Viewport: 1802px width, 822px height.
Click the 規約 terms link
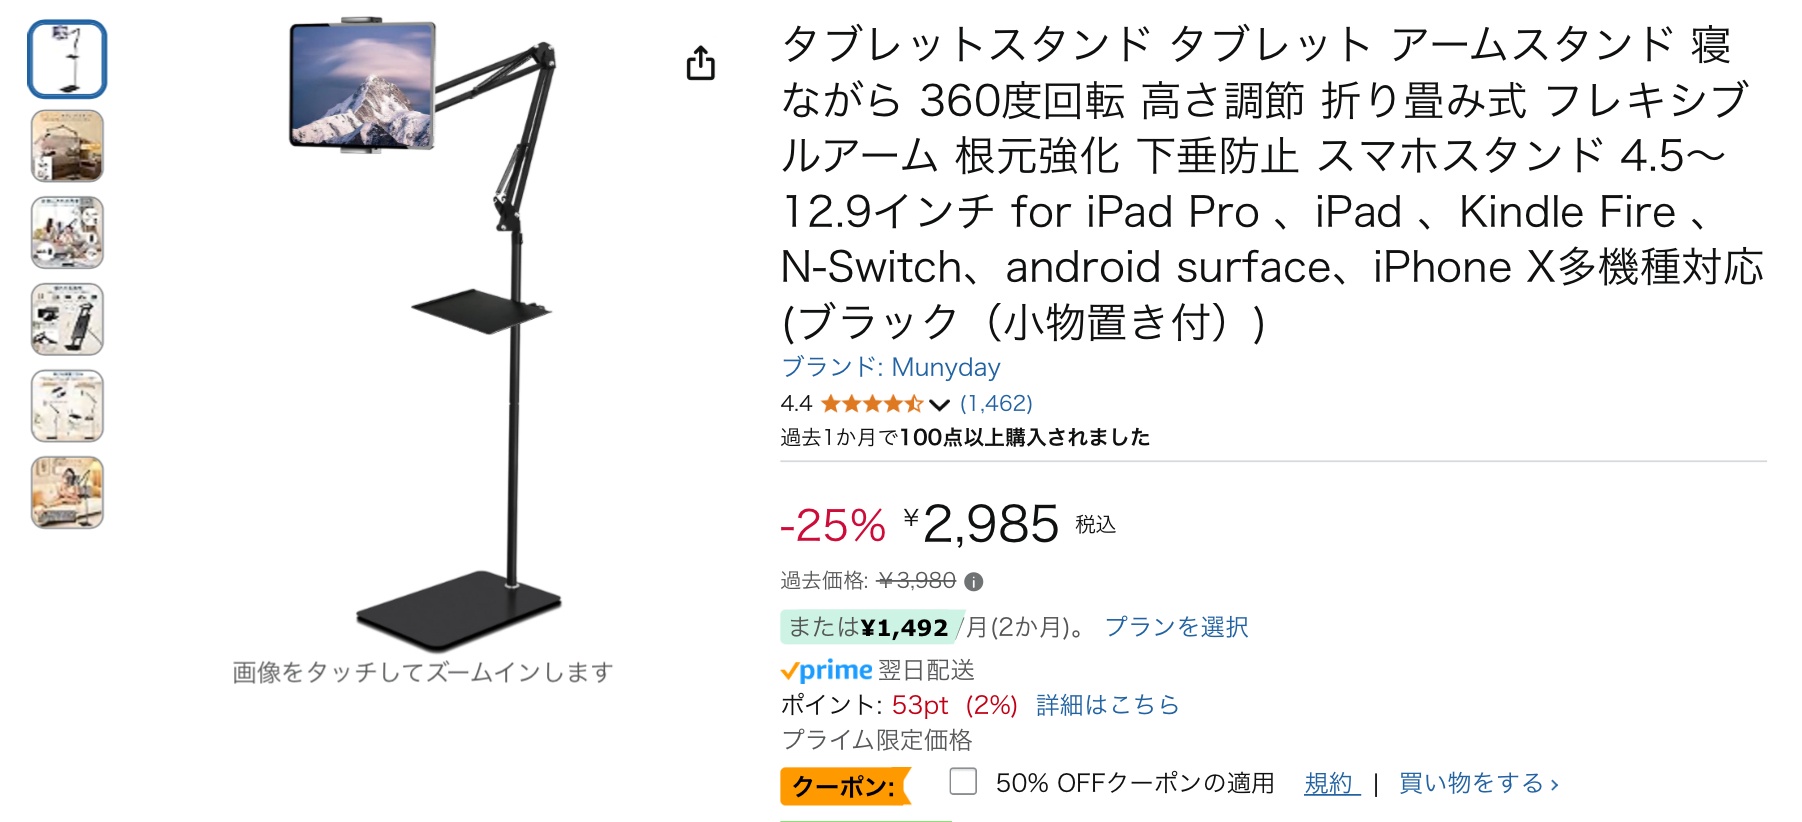[1330, 783]
